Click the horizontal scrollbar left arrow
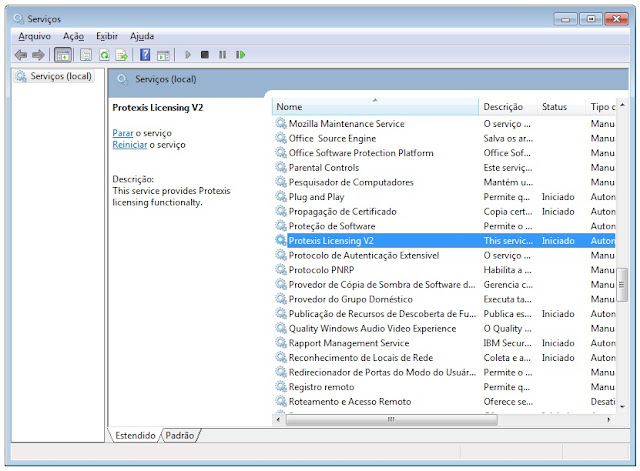Viewport: 640px width, 471px height. pos(278,420)
